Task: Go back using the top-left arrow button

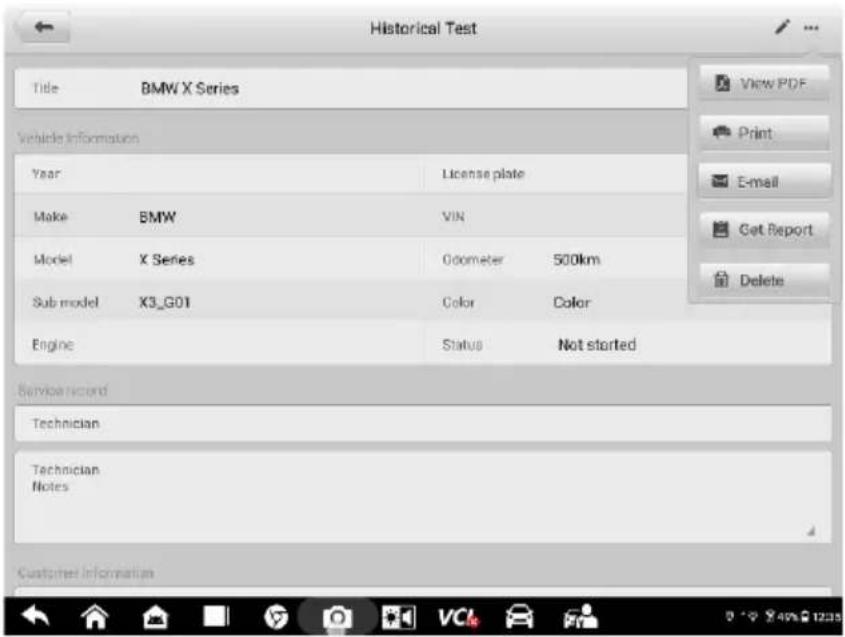Action: (44, 27)
